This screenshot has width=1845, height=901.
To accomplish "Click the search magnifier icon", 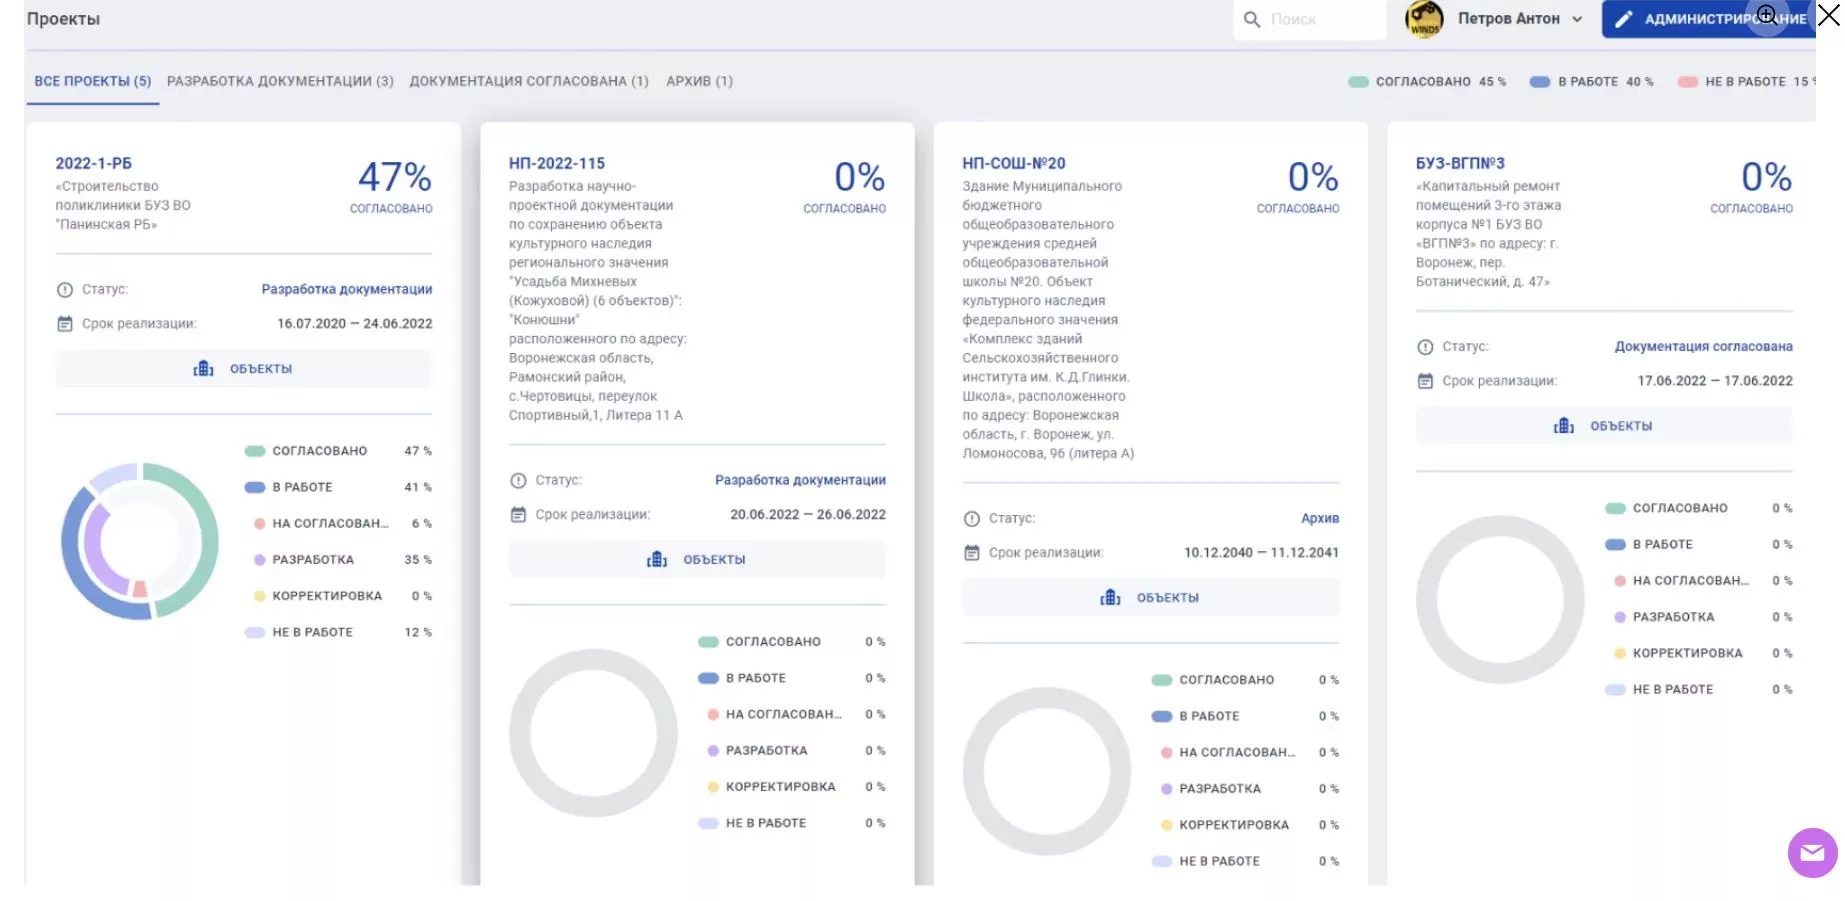I will (1251, 19).
